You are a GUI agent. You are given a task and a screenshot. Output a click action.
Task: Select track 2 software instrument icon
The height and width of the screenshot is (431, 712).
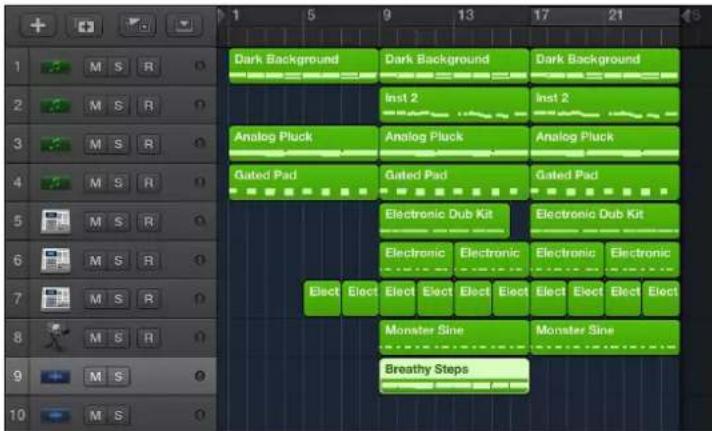click(55, 106)
